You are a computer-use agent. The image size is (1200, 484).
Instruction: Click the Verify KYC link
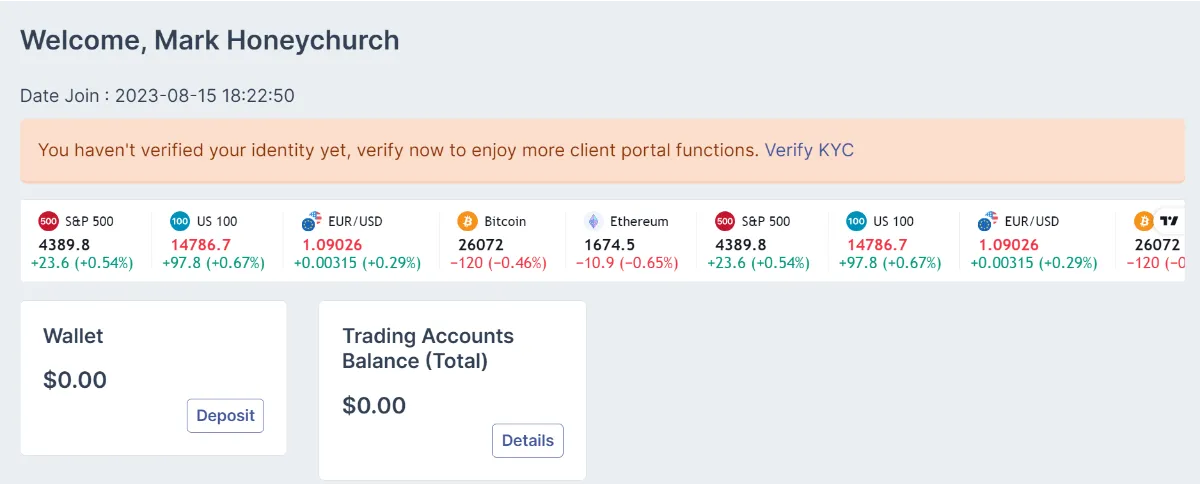(809, 150)
